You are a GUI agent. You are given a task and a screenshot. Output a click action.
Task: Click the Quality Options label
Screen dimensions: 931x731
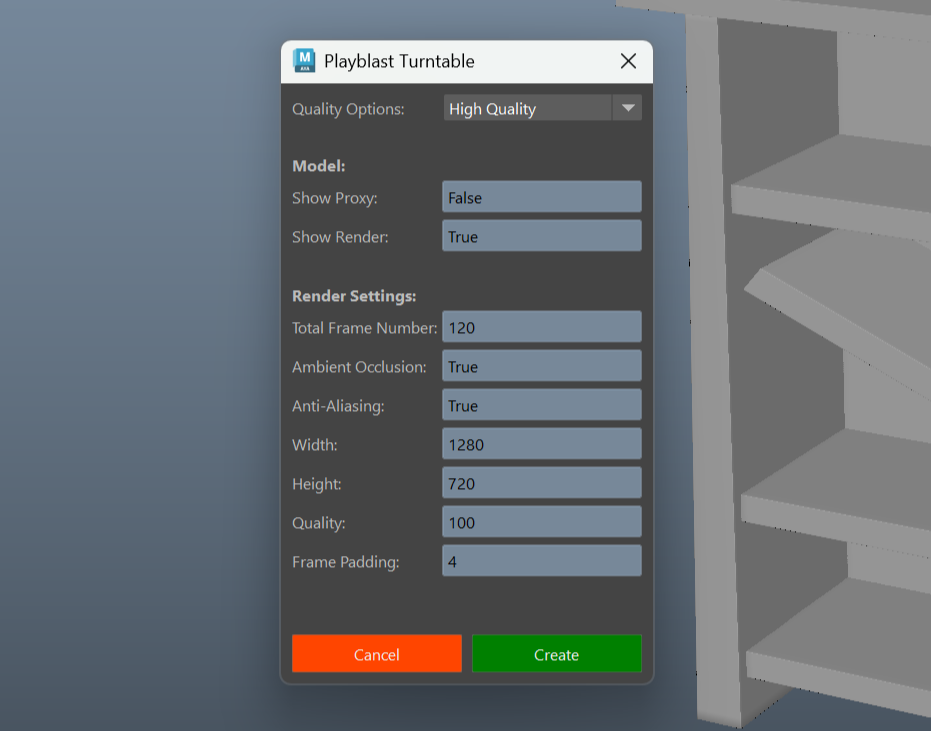click(348, 109)
